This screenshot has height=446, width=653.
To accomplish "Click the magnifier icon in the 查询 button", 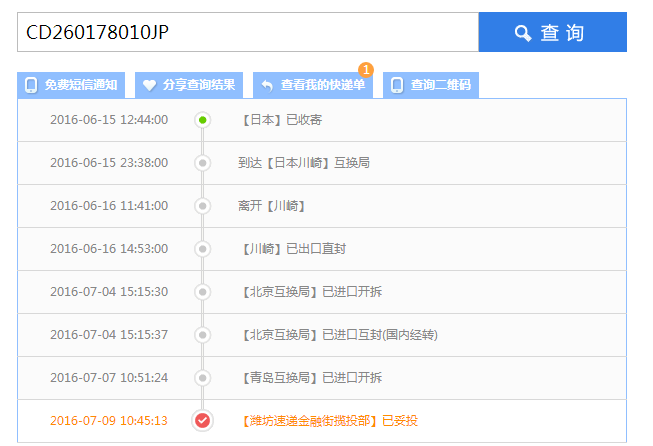I will tap(523, 33).
